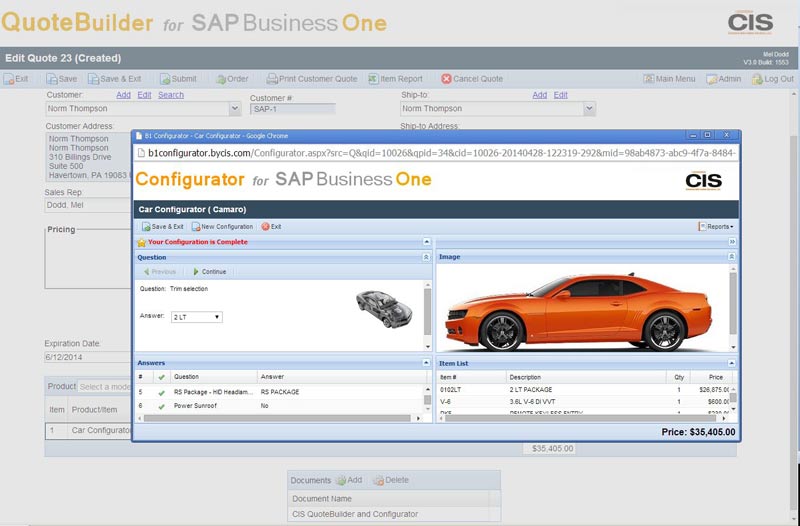Click the Expiration Date field 6/12/2014
Image resolution: width=800 pixels, height=526 pixels.
click(88, 357)
